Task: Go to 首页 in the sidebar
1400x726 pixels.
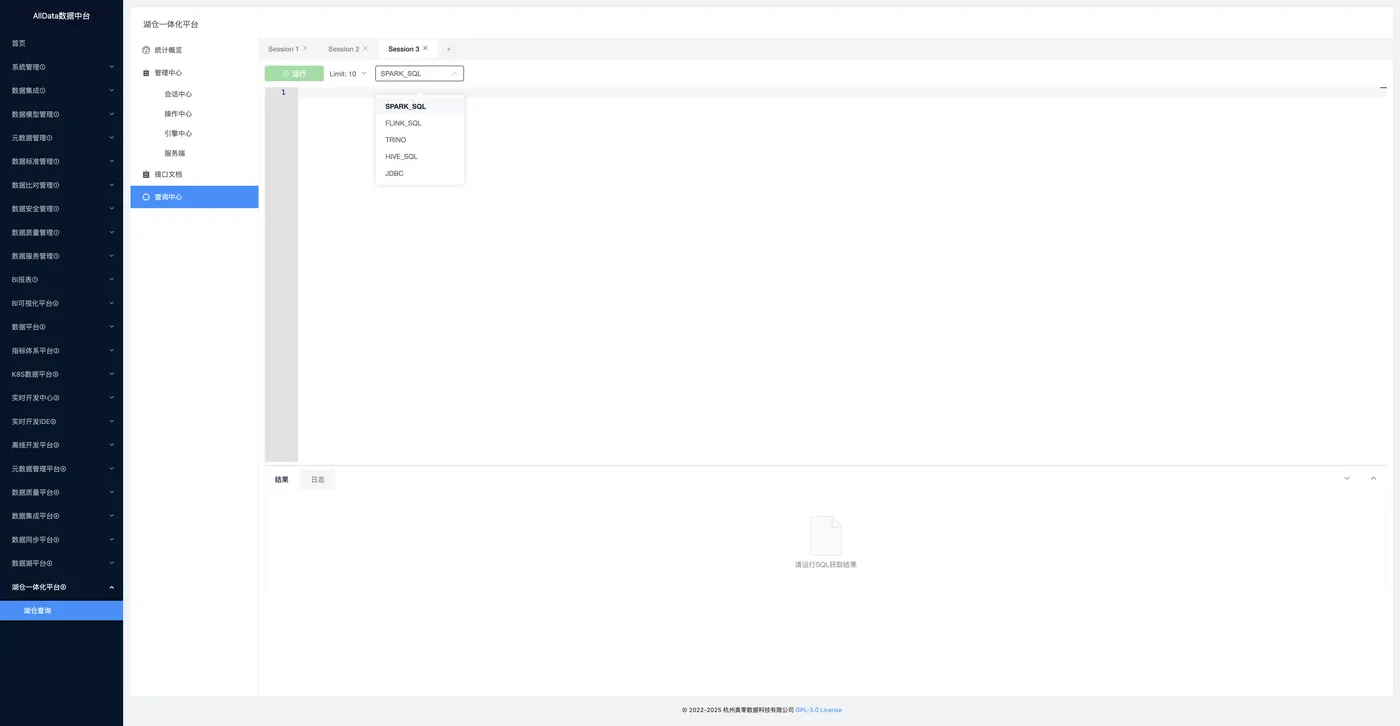Action: 61,44
